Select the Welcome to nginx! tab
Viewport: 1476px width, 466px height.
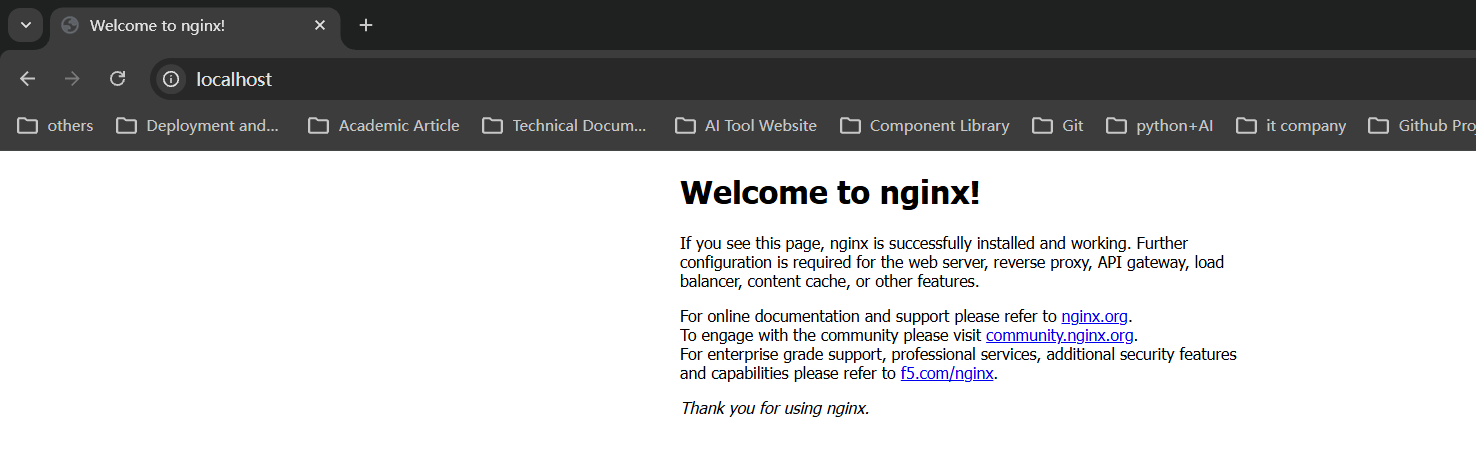pyautogui.click(x=195, y=26)
